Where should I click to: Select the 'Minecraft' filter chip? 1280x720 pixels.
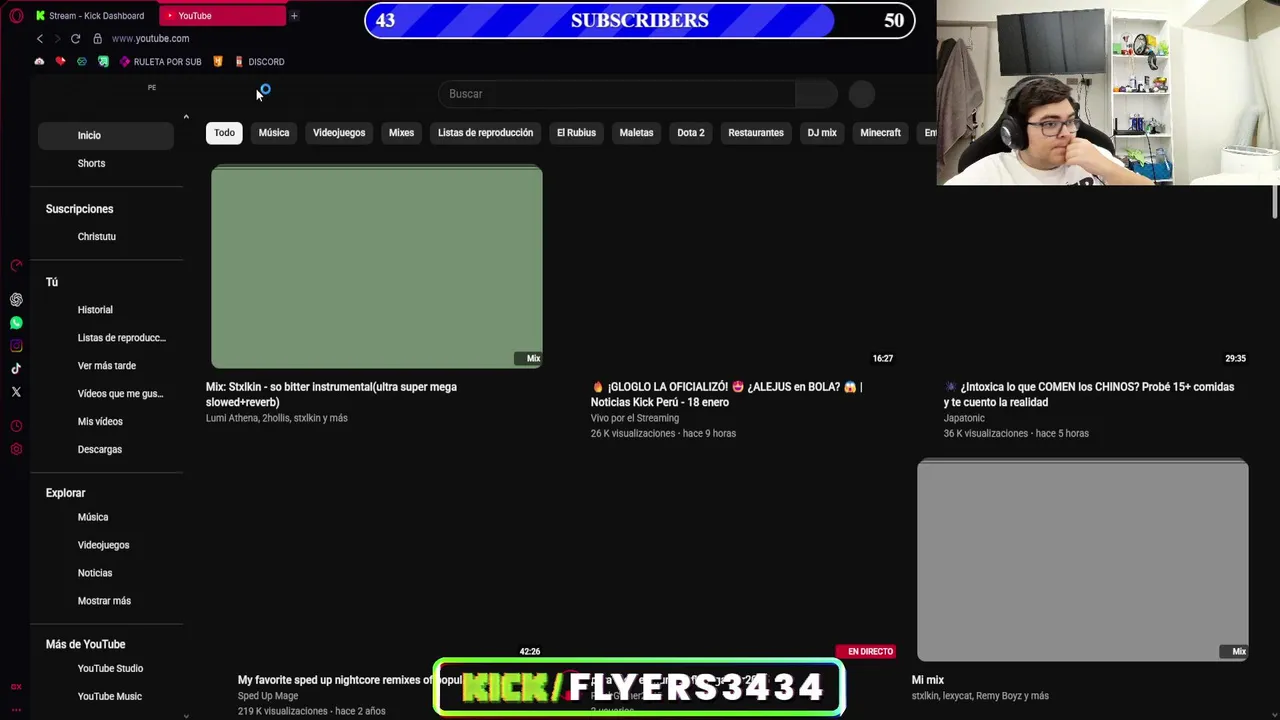click(x=880, y=133)
